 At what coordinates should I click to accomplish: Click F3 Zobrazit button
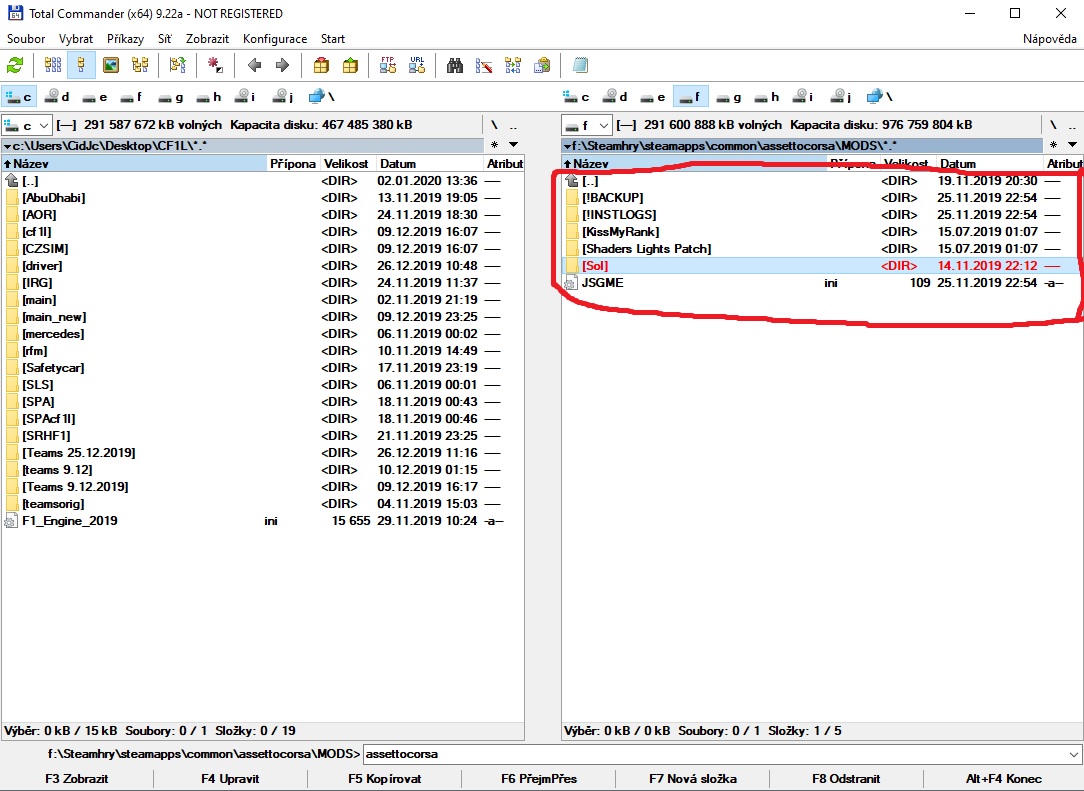coord(77,779)
